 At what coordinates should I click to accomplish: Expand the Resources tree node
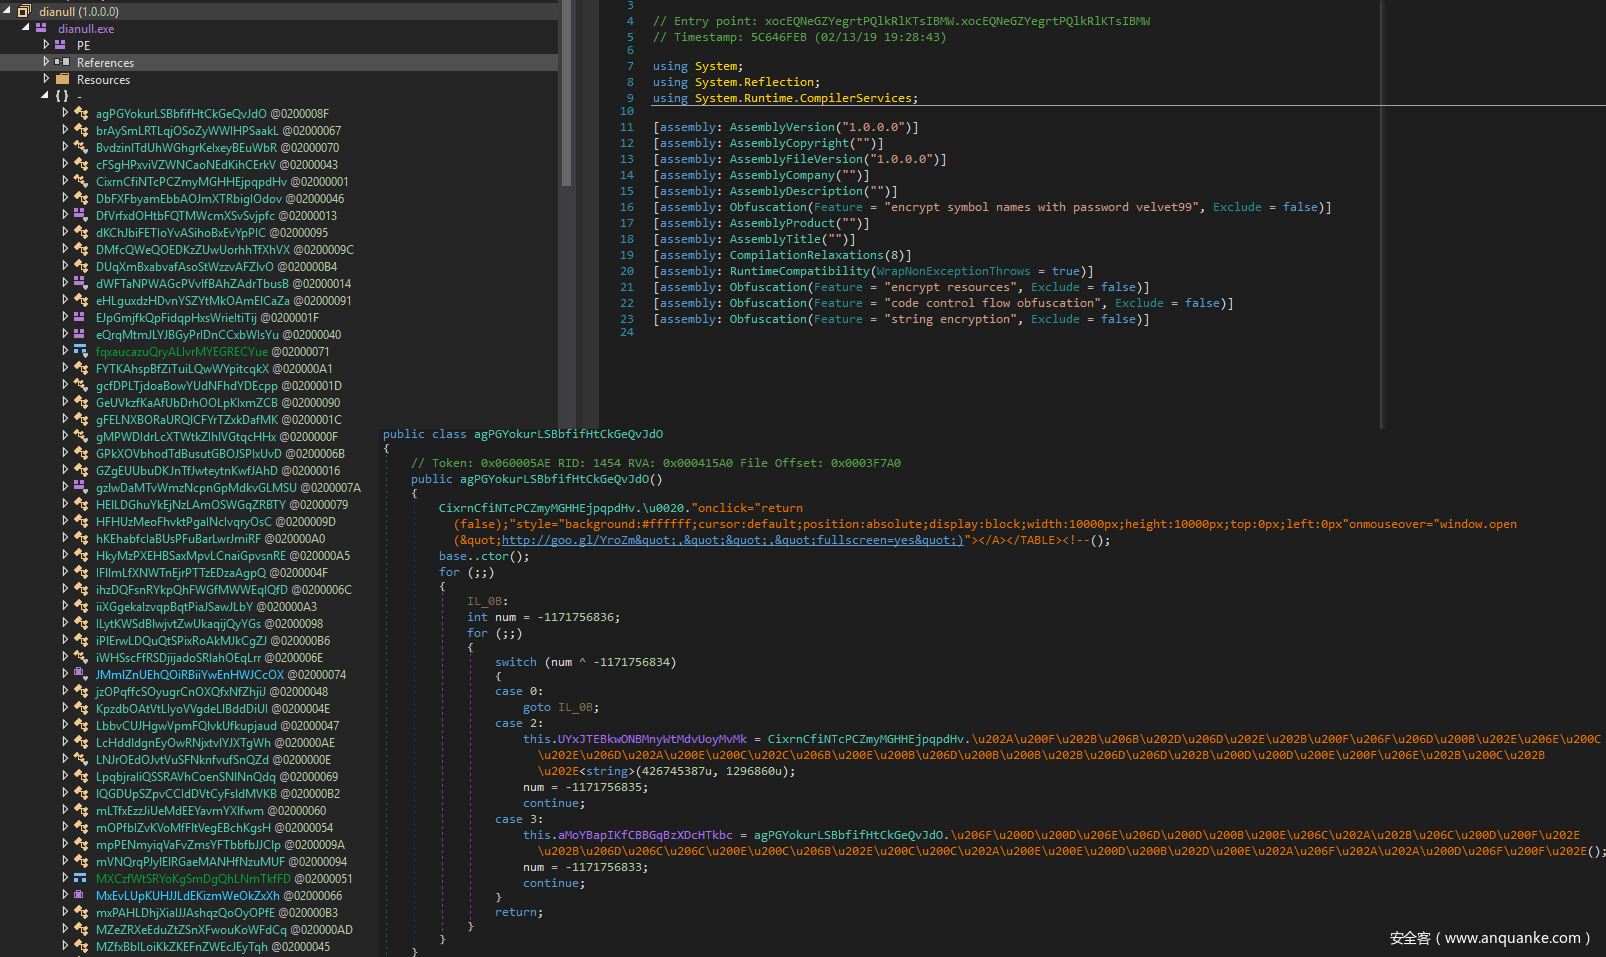click(46, 79)
